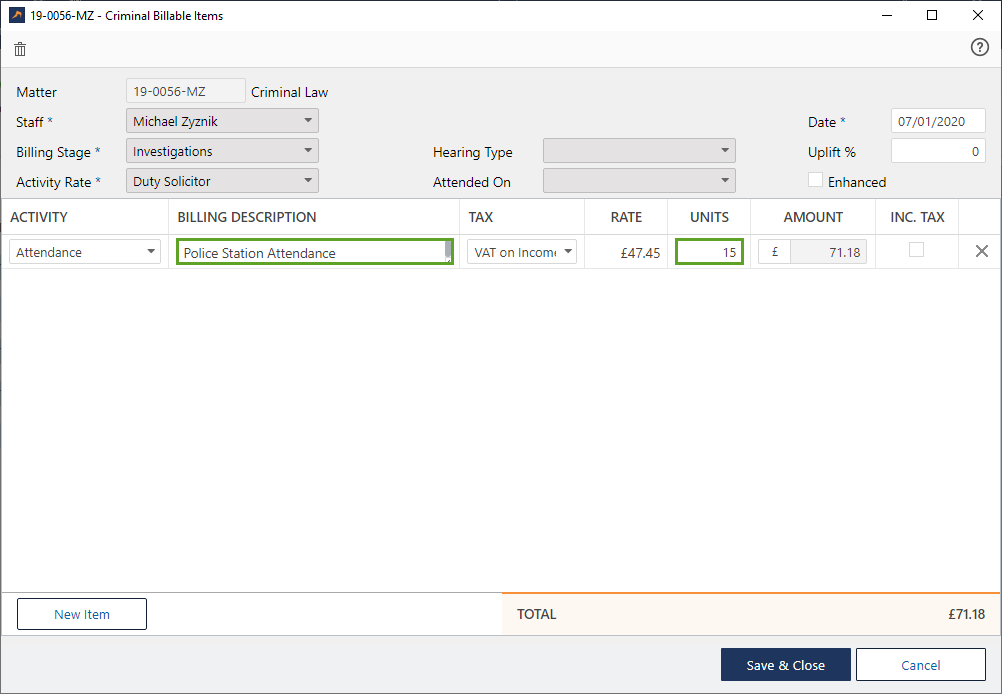The image size is (1002, 694).
Task: Open the Attended On dropdown
Action: pos(639,181)
